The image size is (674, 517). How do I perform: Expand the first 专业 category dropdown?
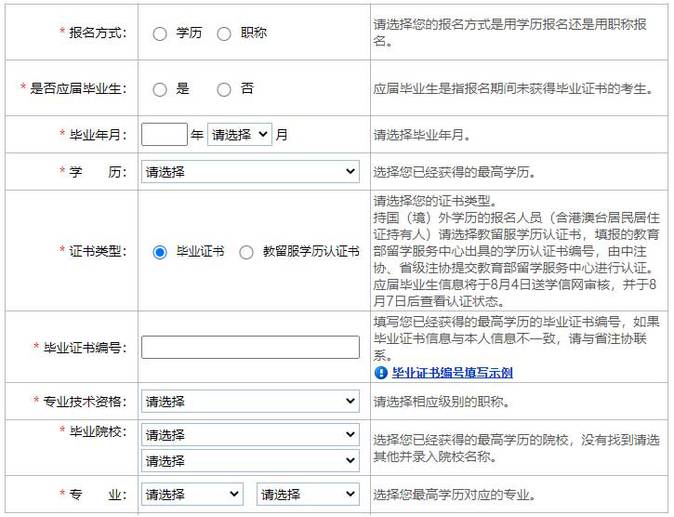(192, 495)
